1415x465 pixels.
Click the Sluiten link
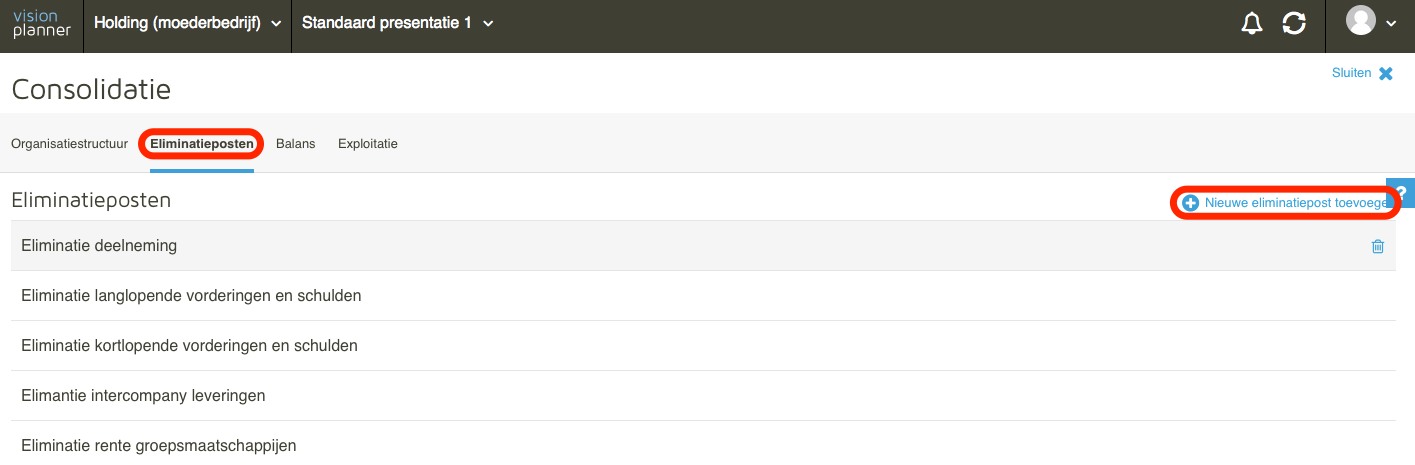pyautogui.click(x=1351, y=73)
